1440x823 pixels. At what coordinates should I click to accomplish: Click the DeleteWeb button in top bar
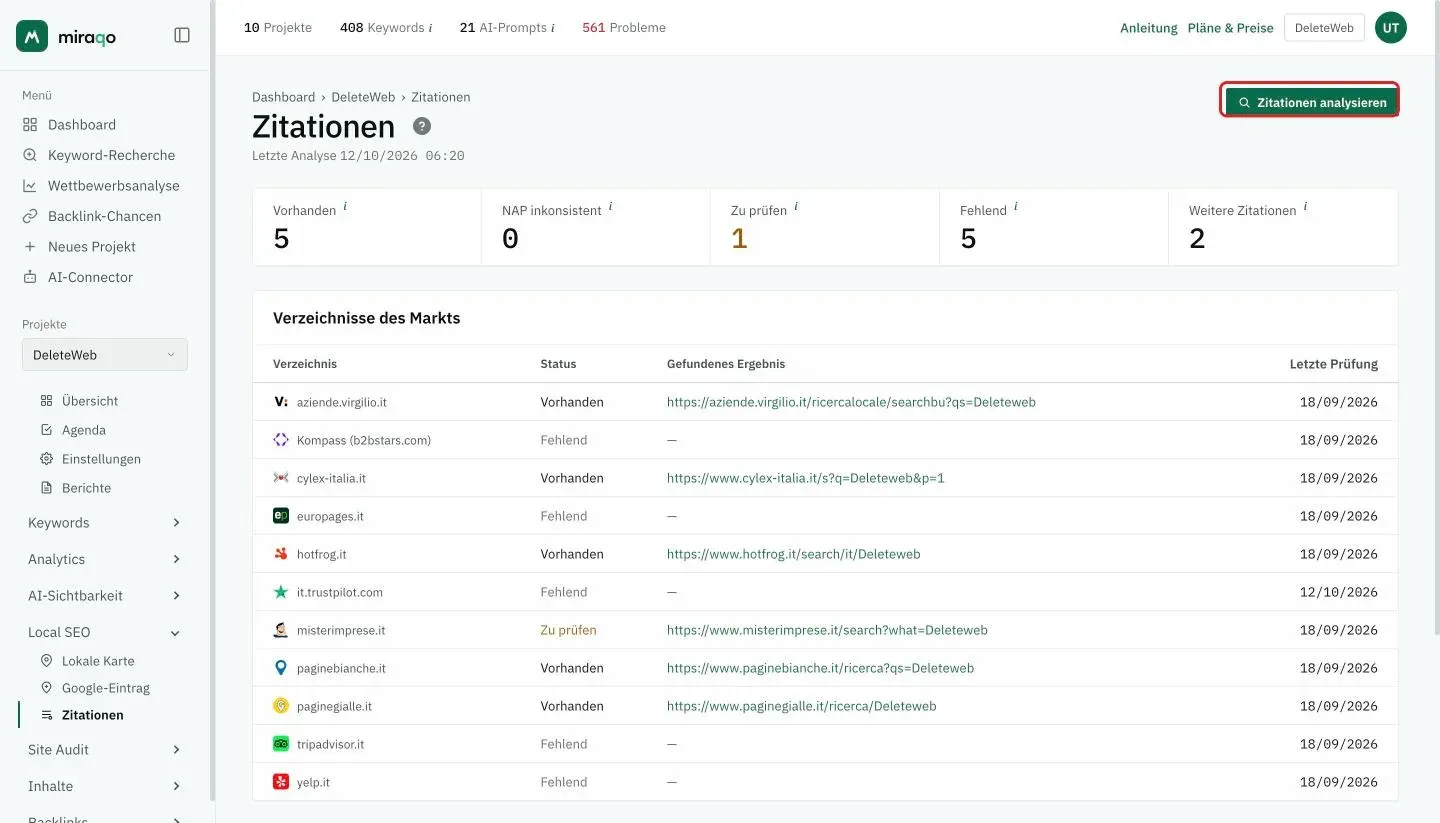point(1324,28)
